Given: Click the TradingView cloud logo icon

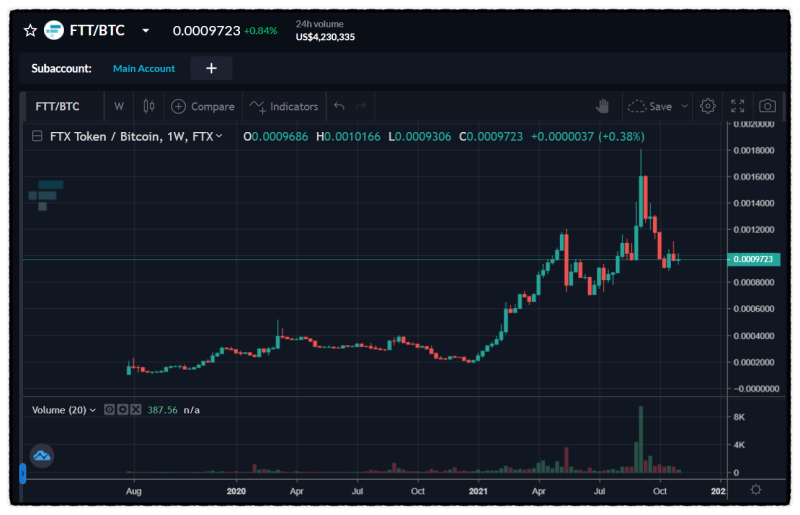Looking at the screenshot, I should [42, 456].
